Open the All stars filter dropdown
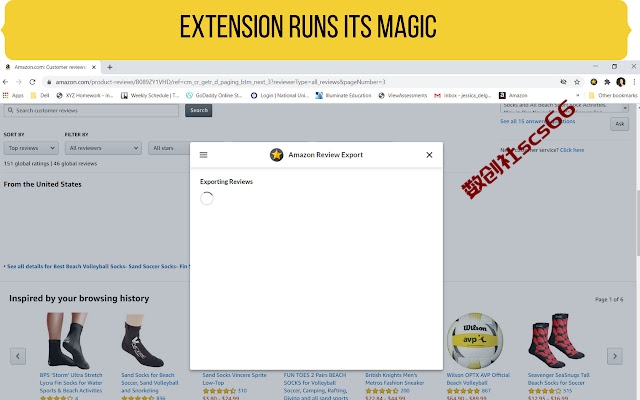 (x=169, y=148)
